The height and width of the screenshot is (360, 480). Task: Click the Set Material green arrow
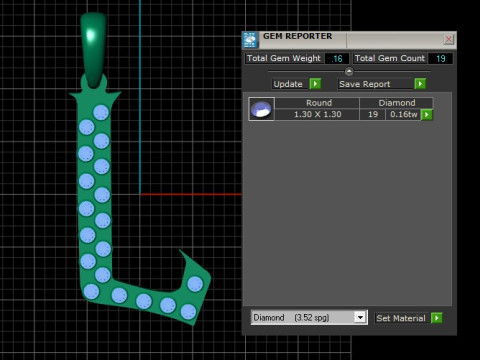[437, 318]
